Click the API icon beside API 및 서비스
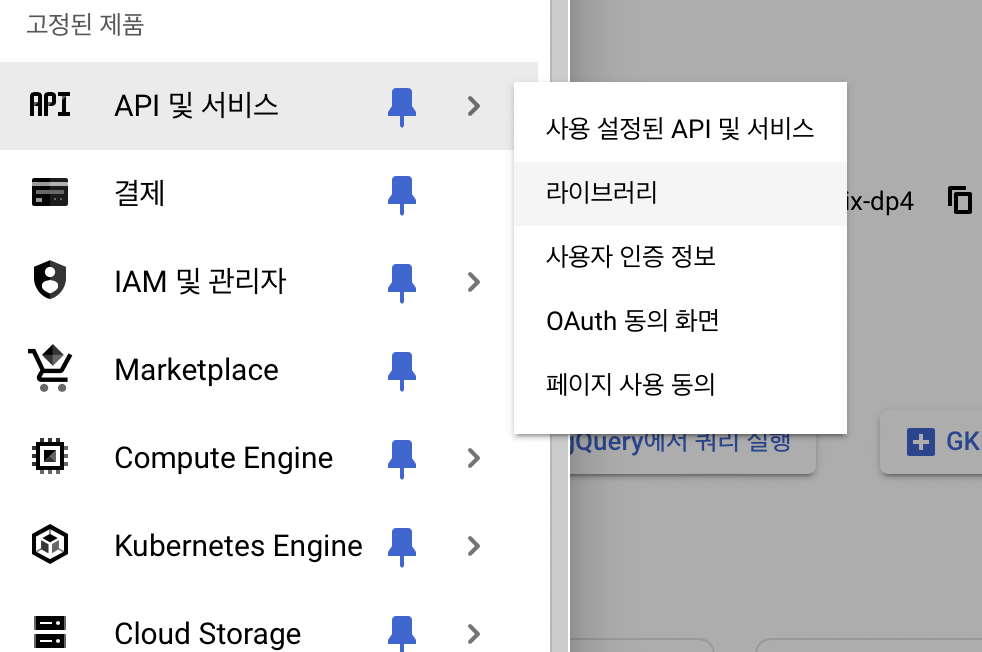The width and height of the screenshot is (982, 652). [x=49, y=105]
